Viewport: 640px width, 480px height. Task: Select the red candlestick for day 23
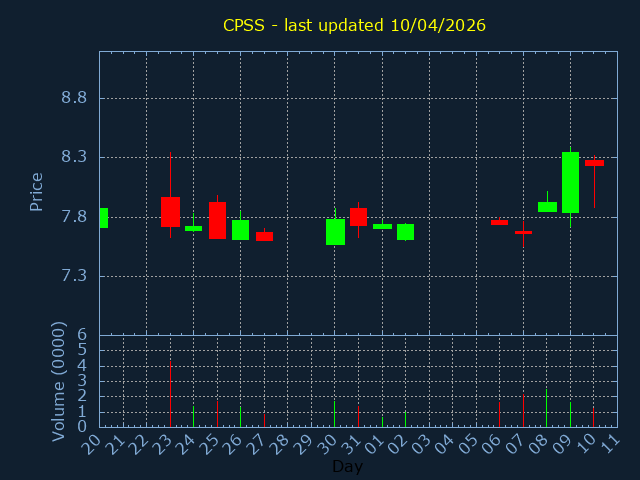170,212
